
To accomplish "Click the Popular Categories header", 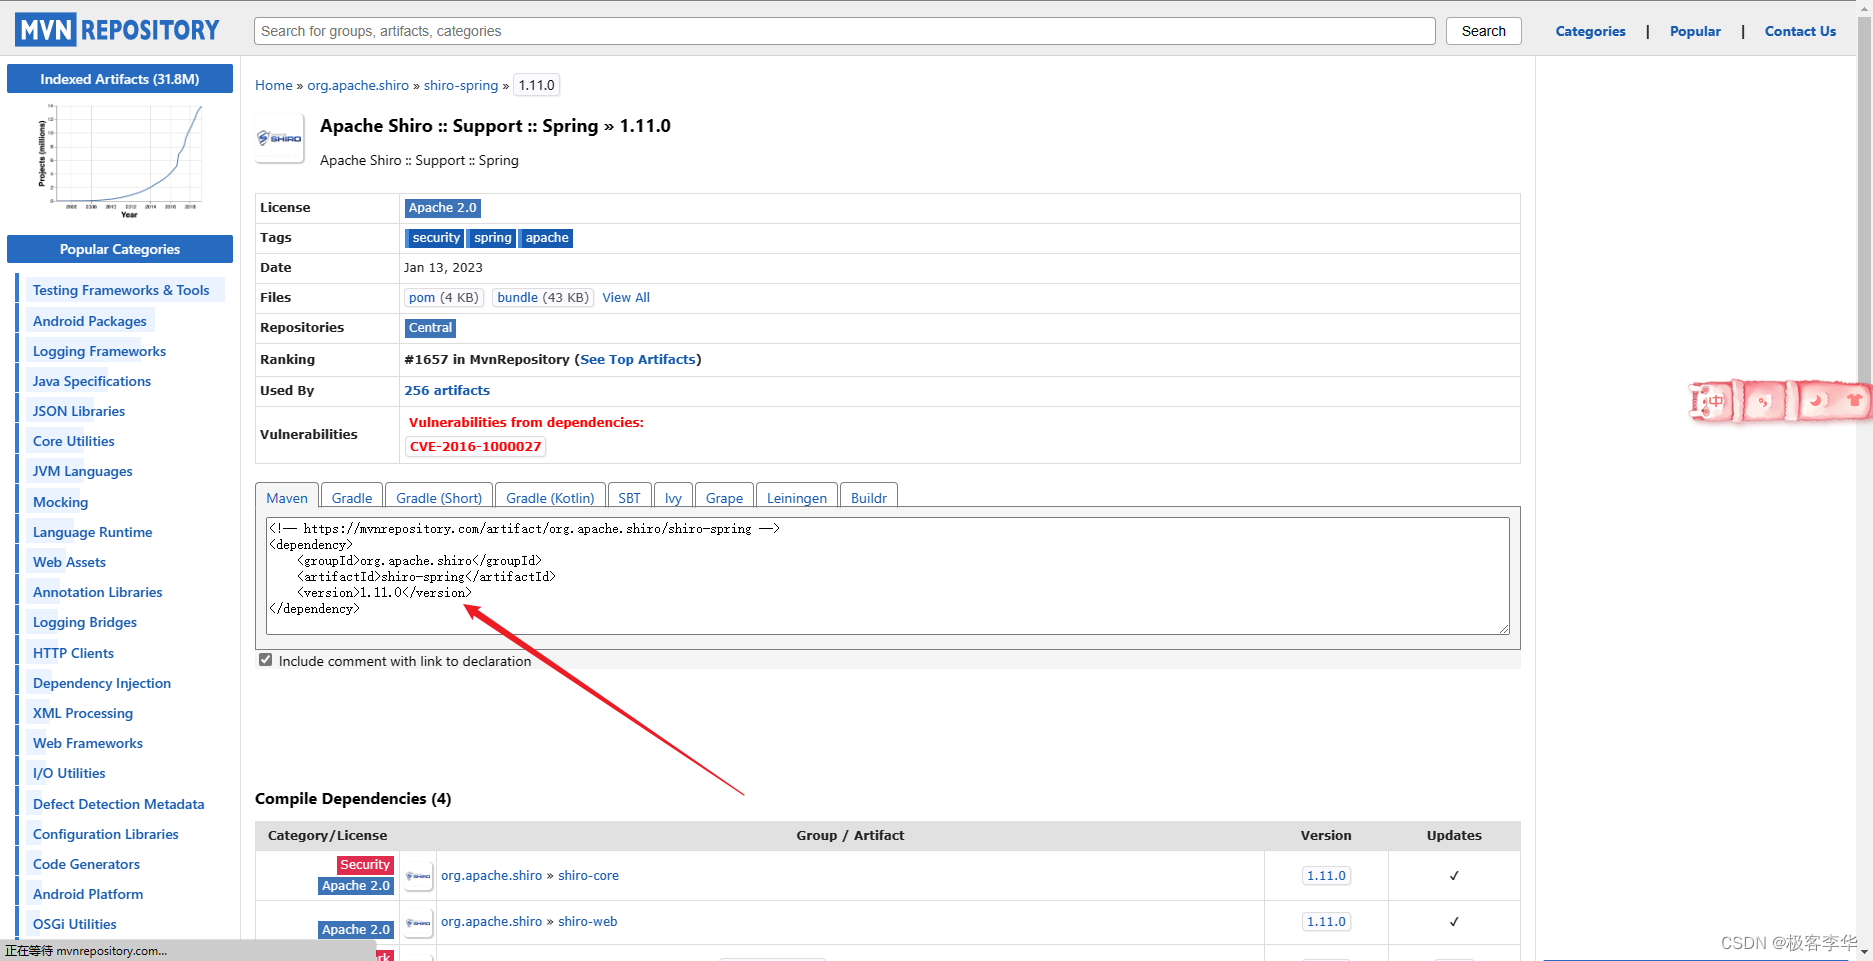I will 120,249.
